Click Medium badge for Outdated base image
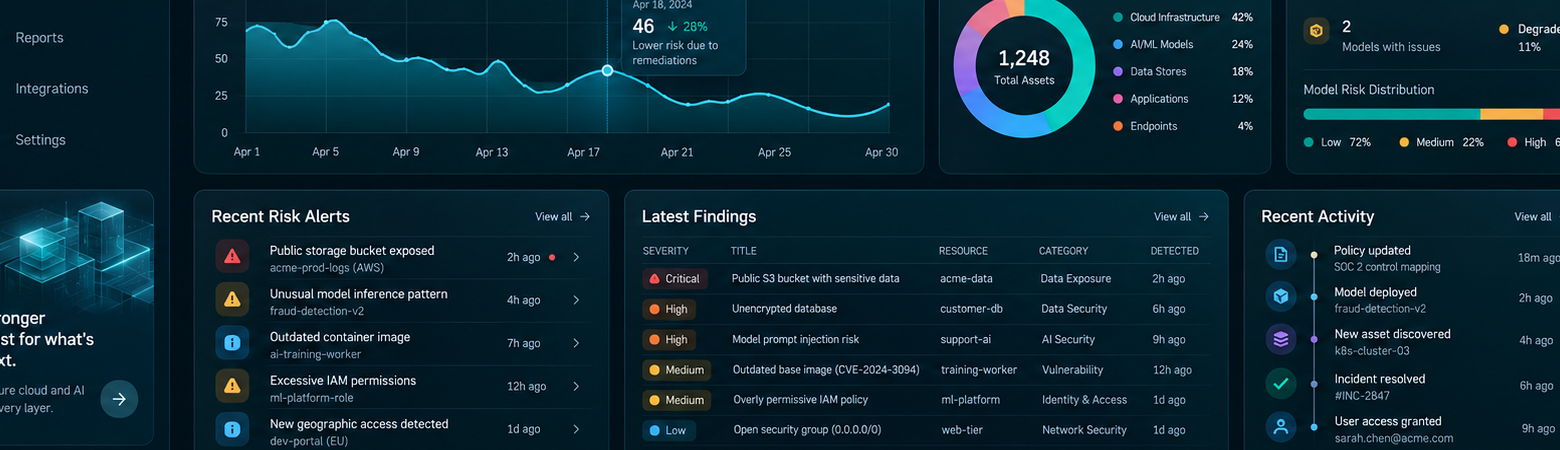The image size is (1560, 450). [x=676, y=370]
